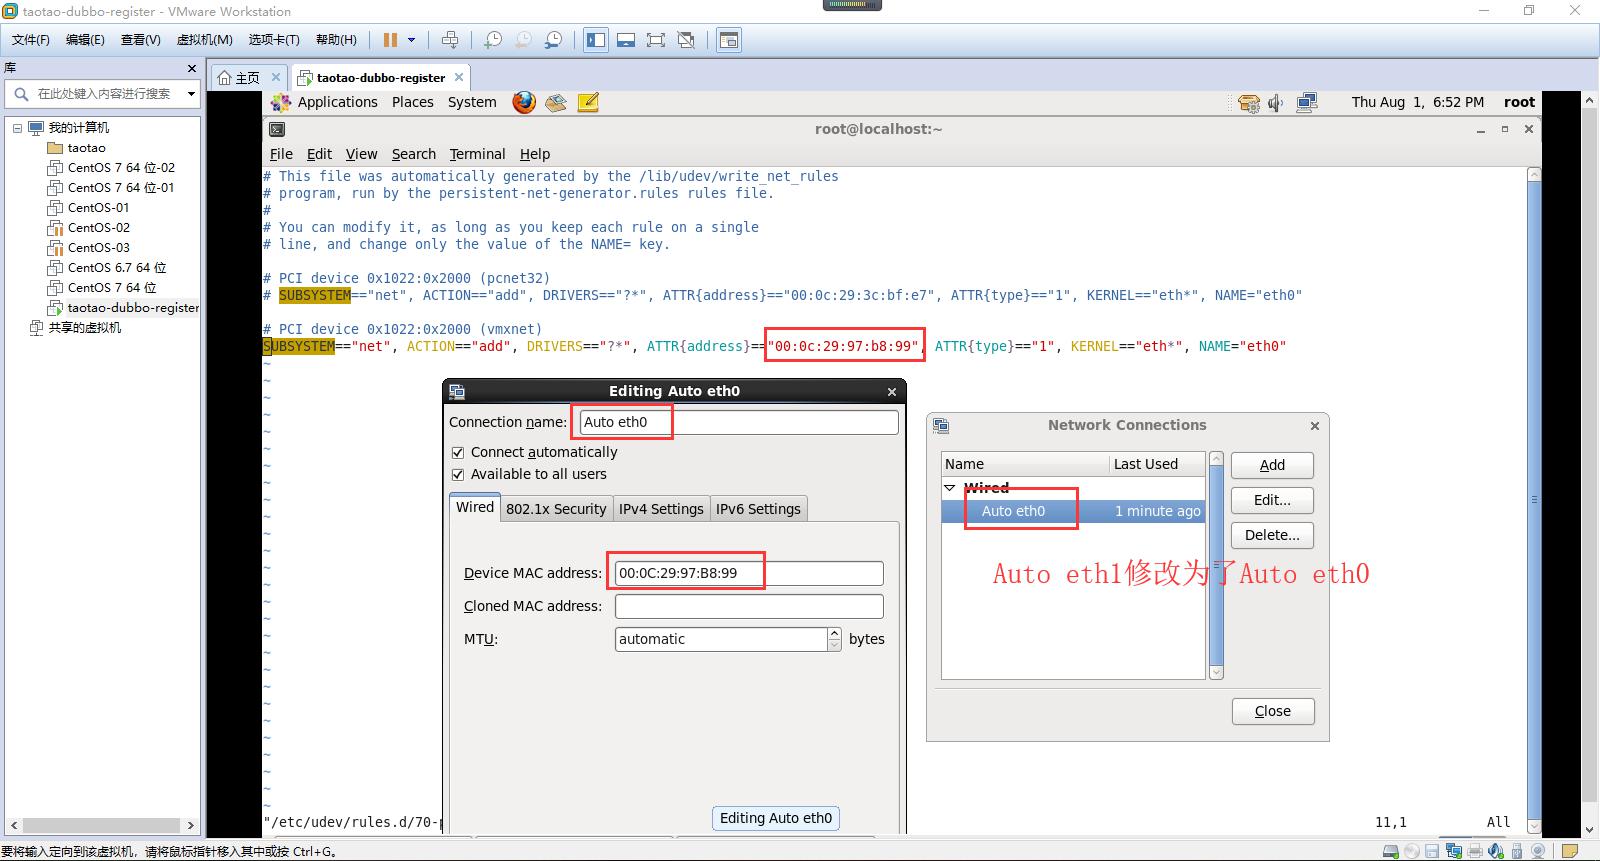The height and width of the screenshot is (861, 1600).
Task: Toggle Available to all users checkbox
Action: [458, 475]
